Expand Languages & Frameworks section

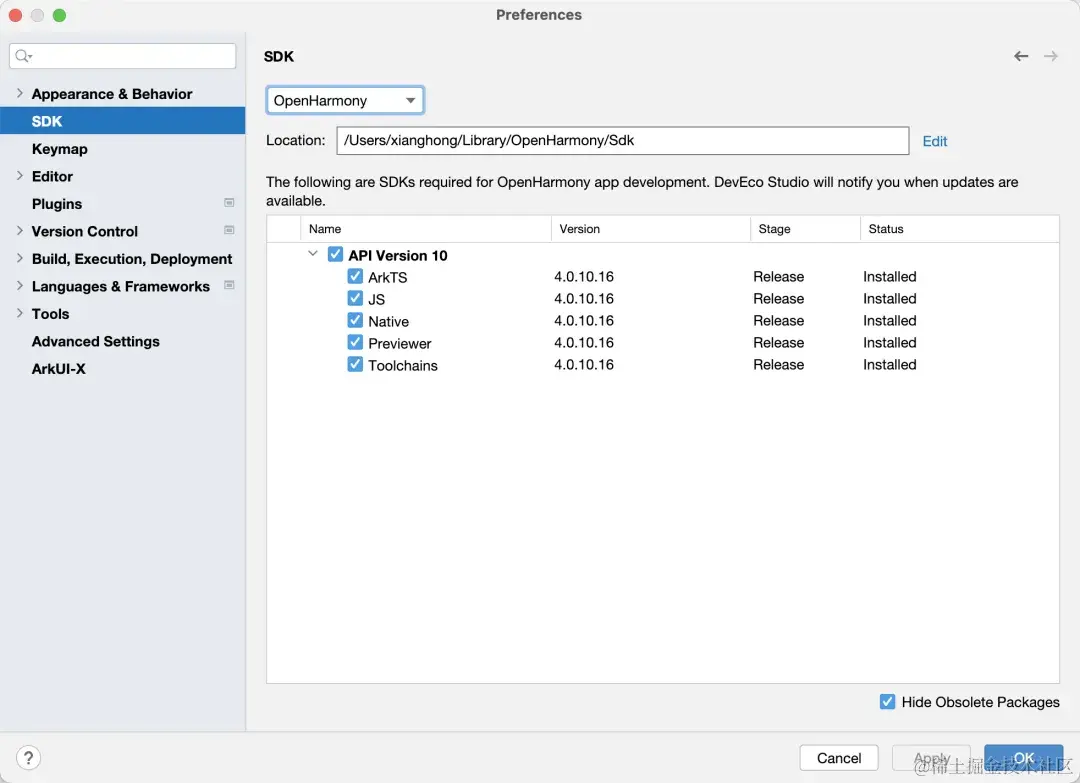19,286
